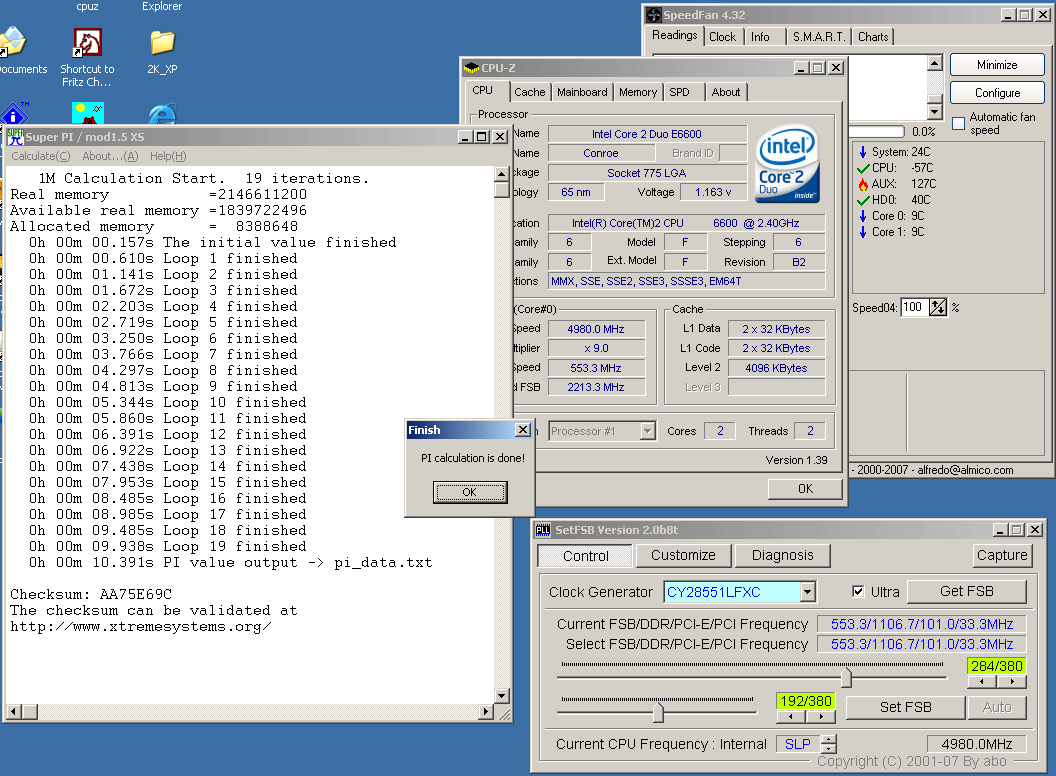This screenshot has width=1056, height=776.
Task: Toggle Automatic fan speed checkbox
Action: click(958, 123)
